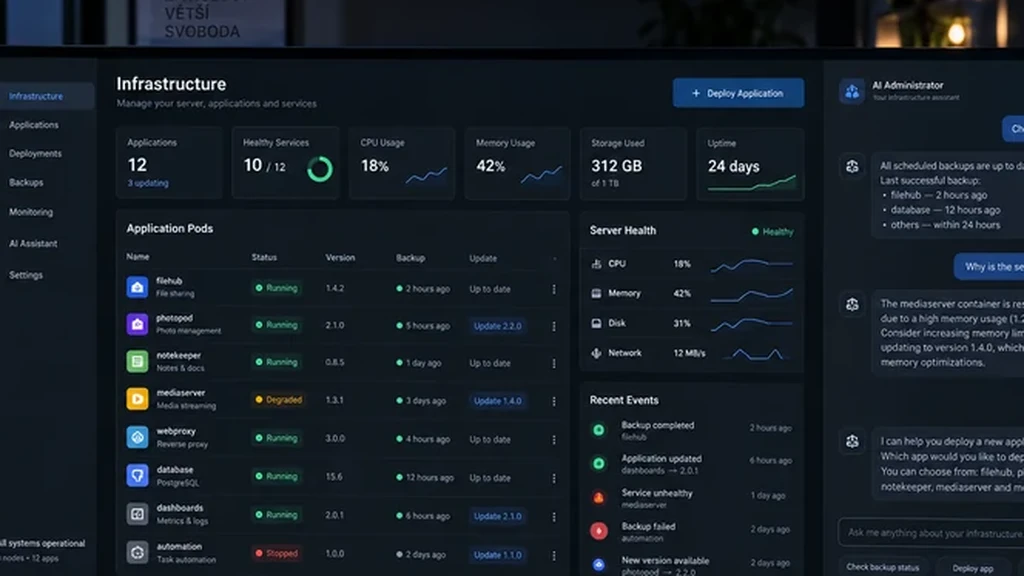Click Update 1.4.0 for mediaserver
The image size is (1024, 576).
(498, 401)
